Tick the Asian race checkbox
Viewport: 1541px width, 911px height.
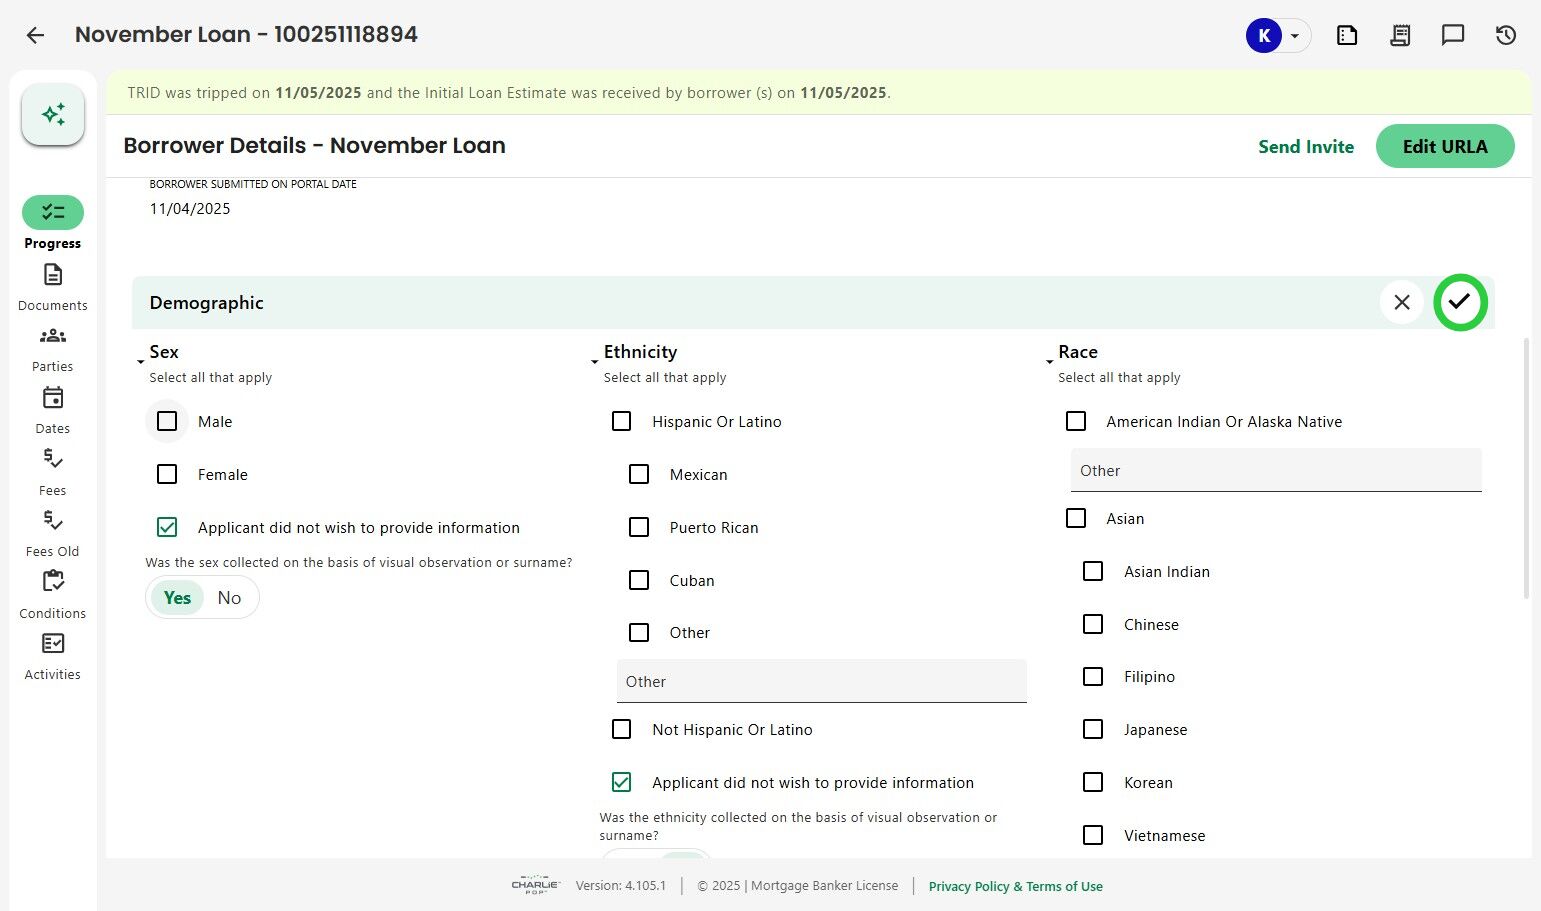[x=1076, y=519]
